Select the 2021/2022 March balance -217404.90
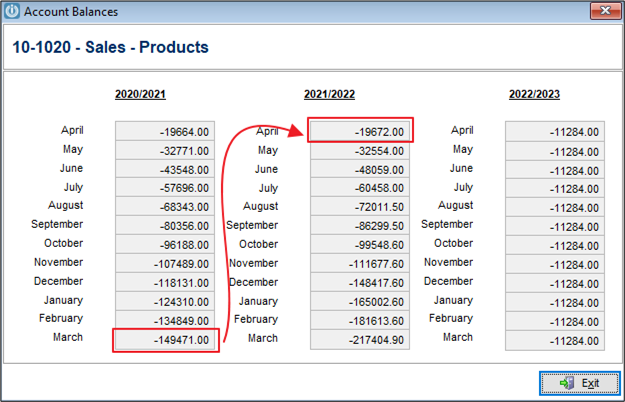This screenshot has height=402, width=625. 360,340
